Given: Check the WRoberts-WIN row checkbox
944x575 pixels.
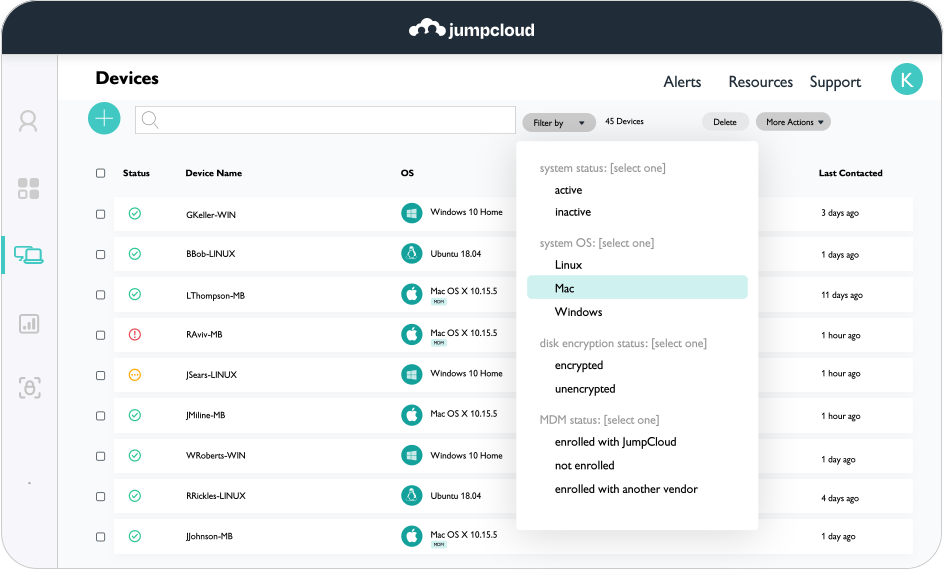Looking at the screenshot, I should (101, 456).
